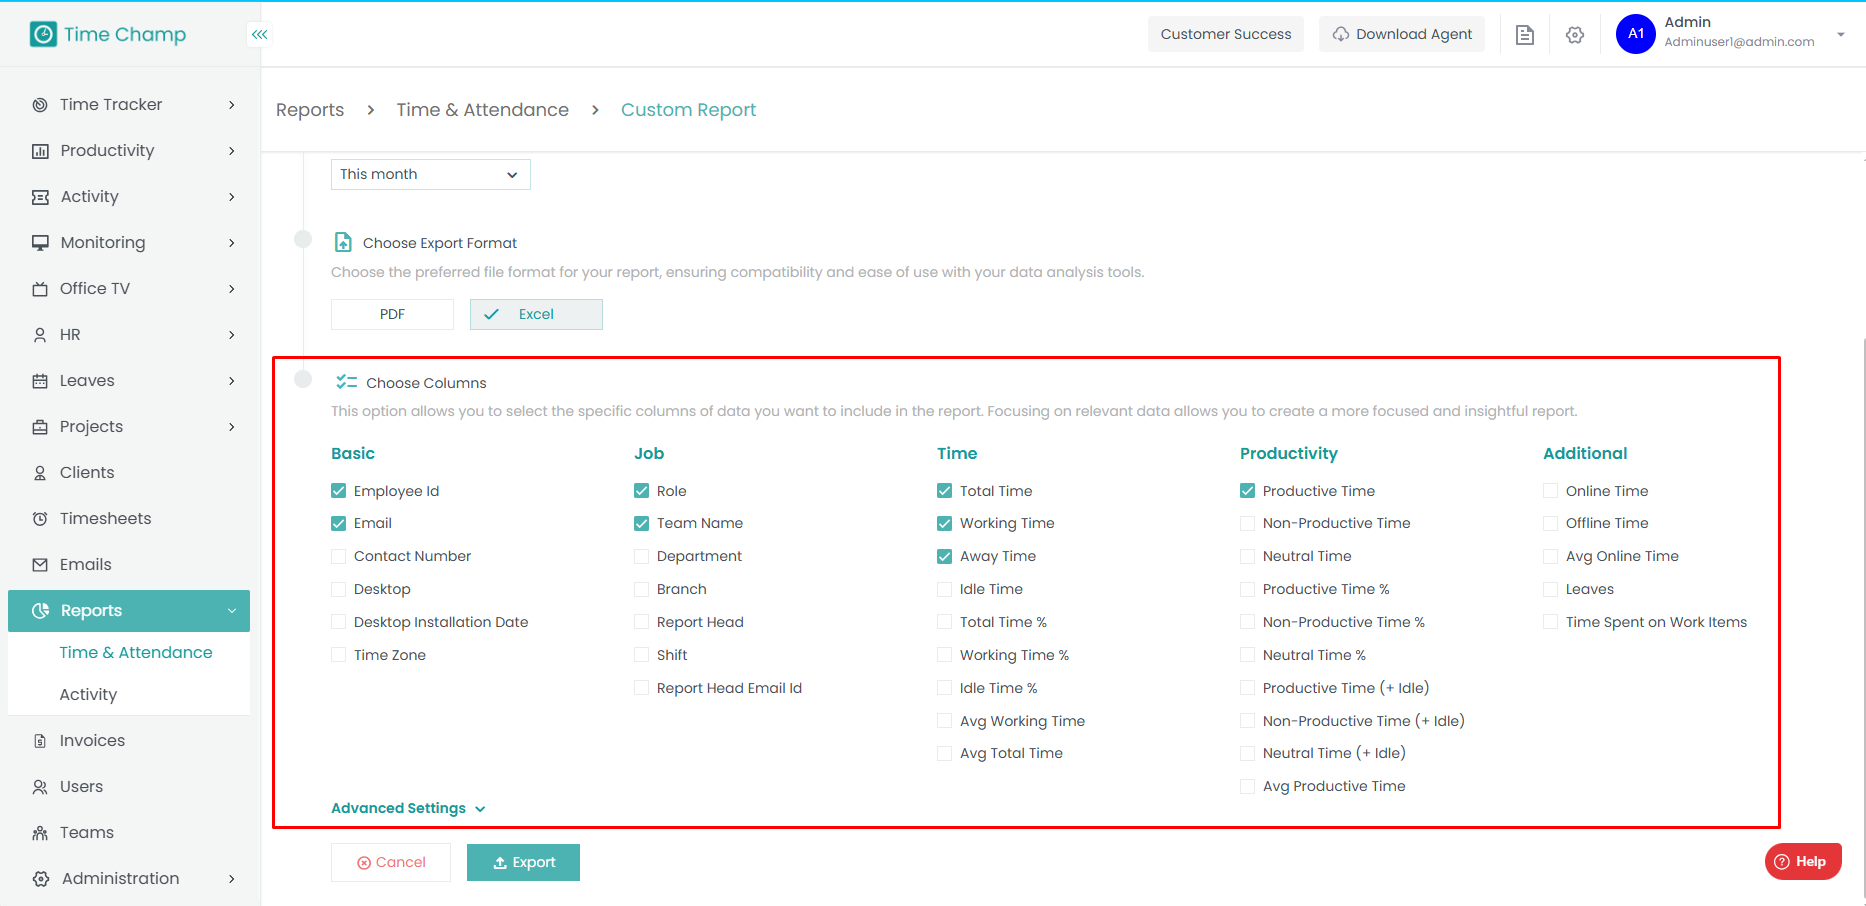
Task: Open the This month date range dropdown
Action: coord(431,174)
